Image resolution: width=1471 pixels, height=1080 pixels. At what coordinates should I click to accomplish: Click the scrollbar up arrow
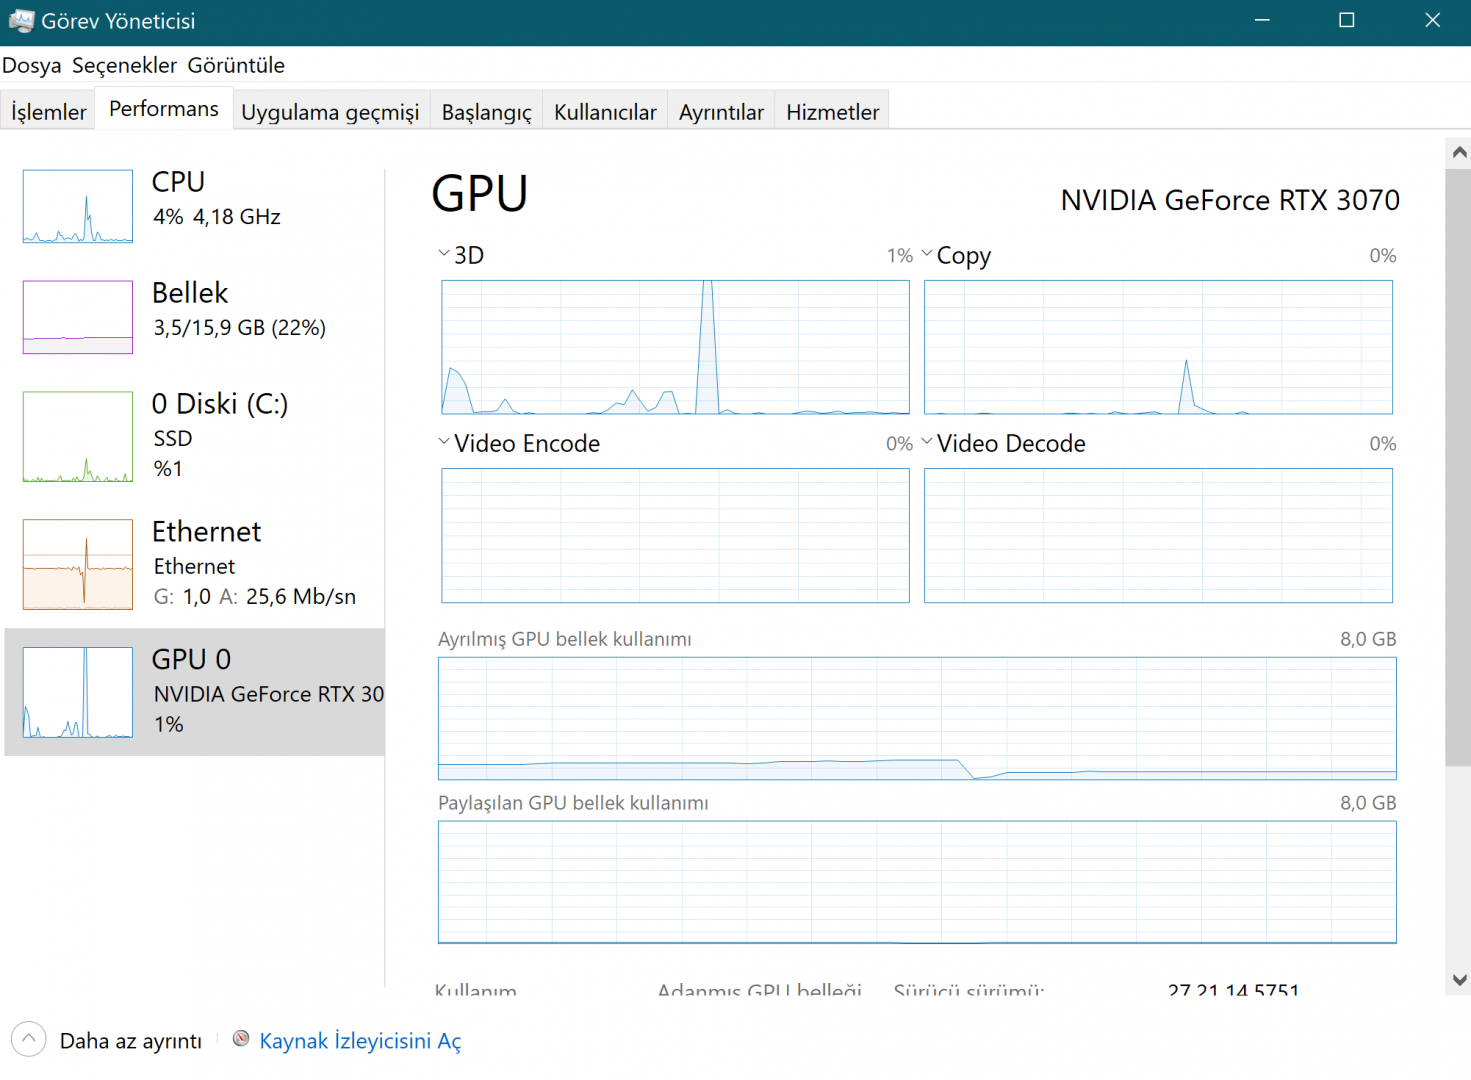click(x=1459, y=152)
